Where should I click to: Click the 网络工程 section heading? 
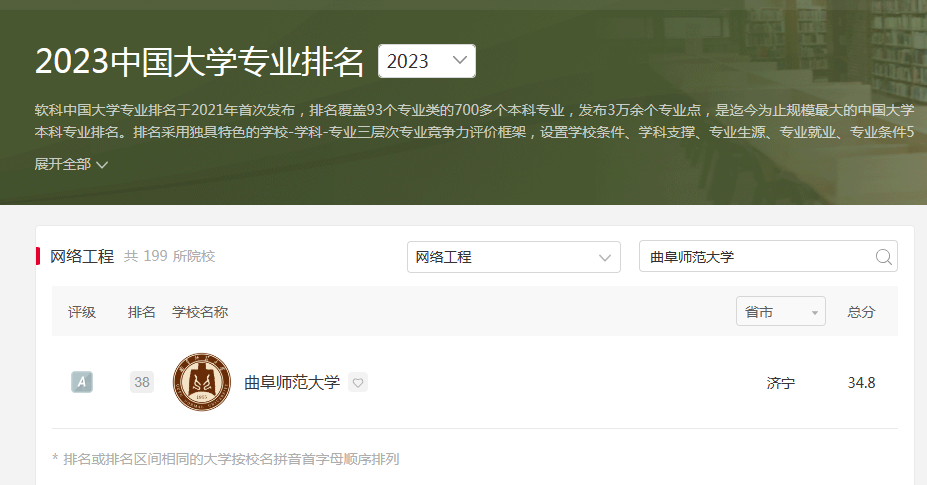(82, 257)
